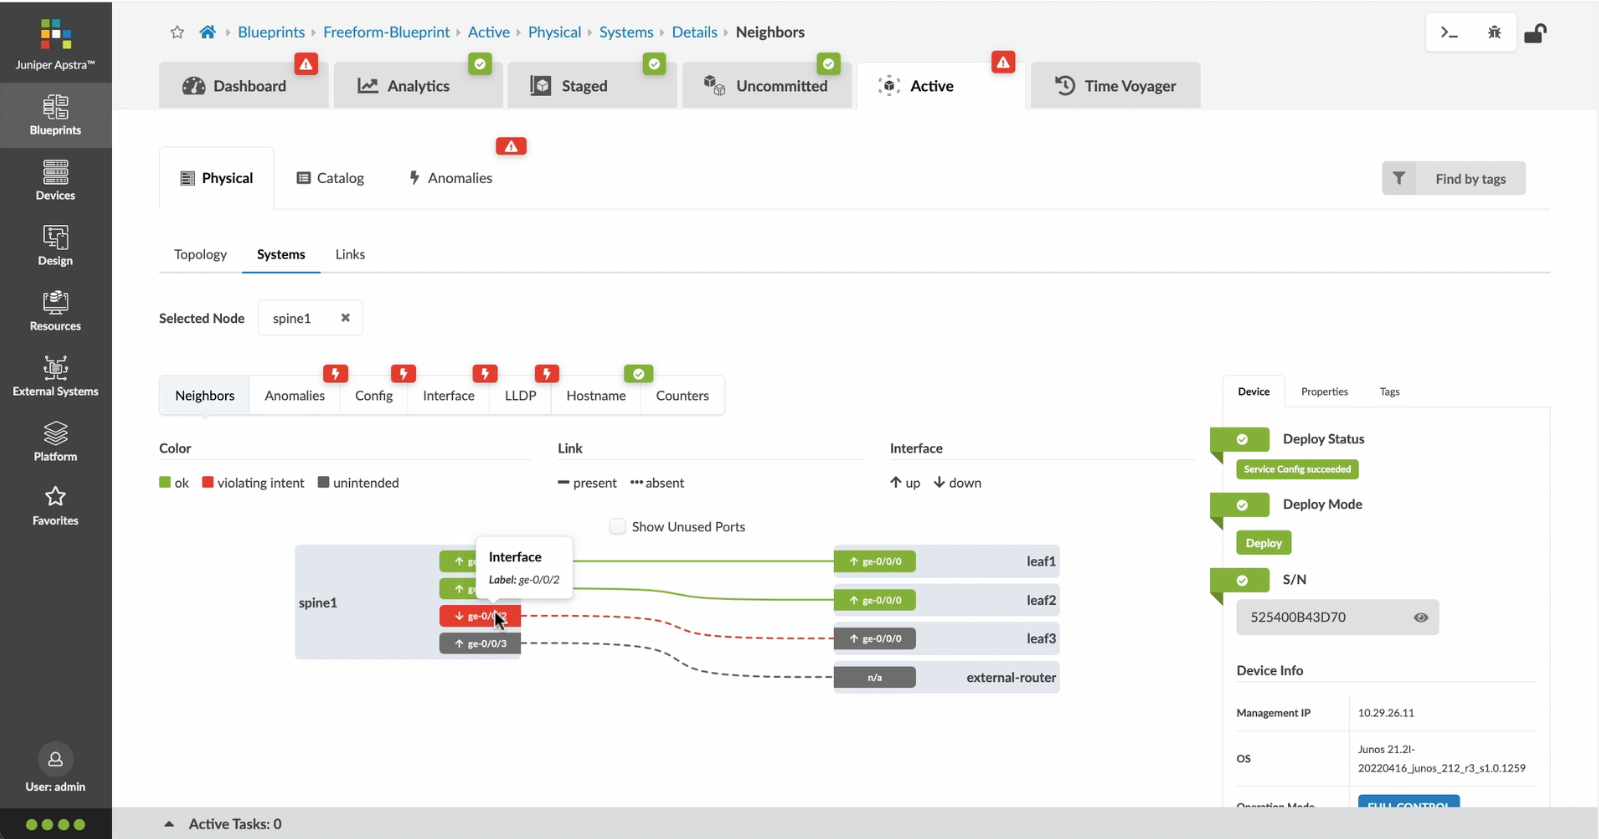This screenshot has height=839, width=1599.
Task: Click the Dashboard red warning badge
Action: tap(306, 64)
